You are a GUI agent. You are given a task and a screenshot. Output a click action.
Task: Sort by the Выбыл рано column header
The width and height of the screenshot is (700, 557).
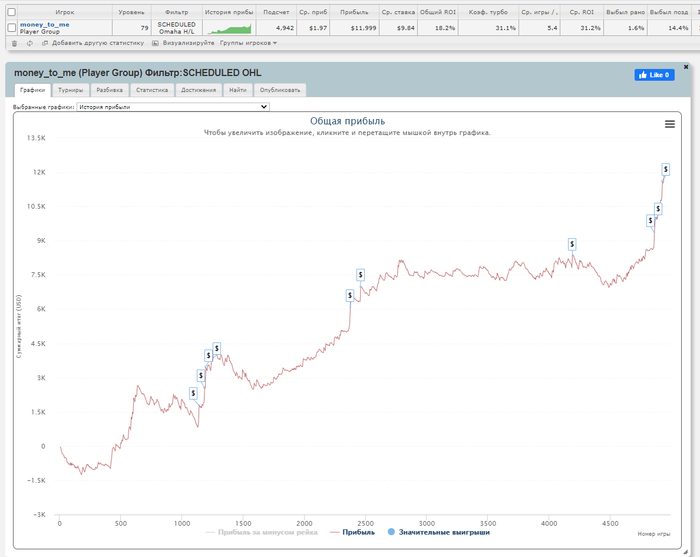coord(625,12)
